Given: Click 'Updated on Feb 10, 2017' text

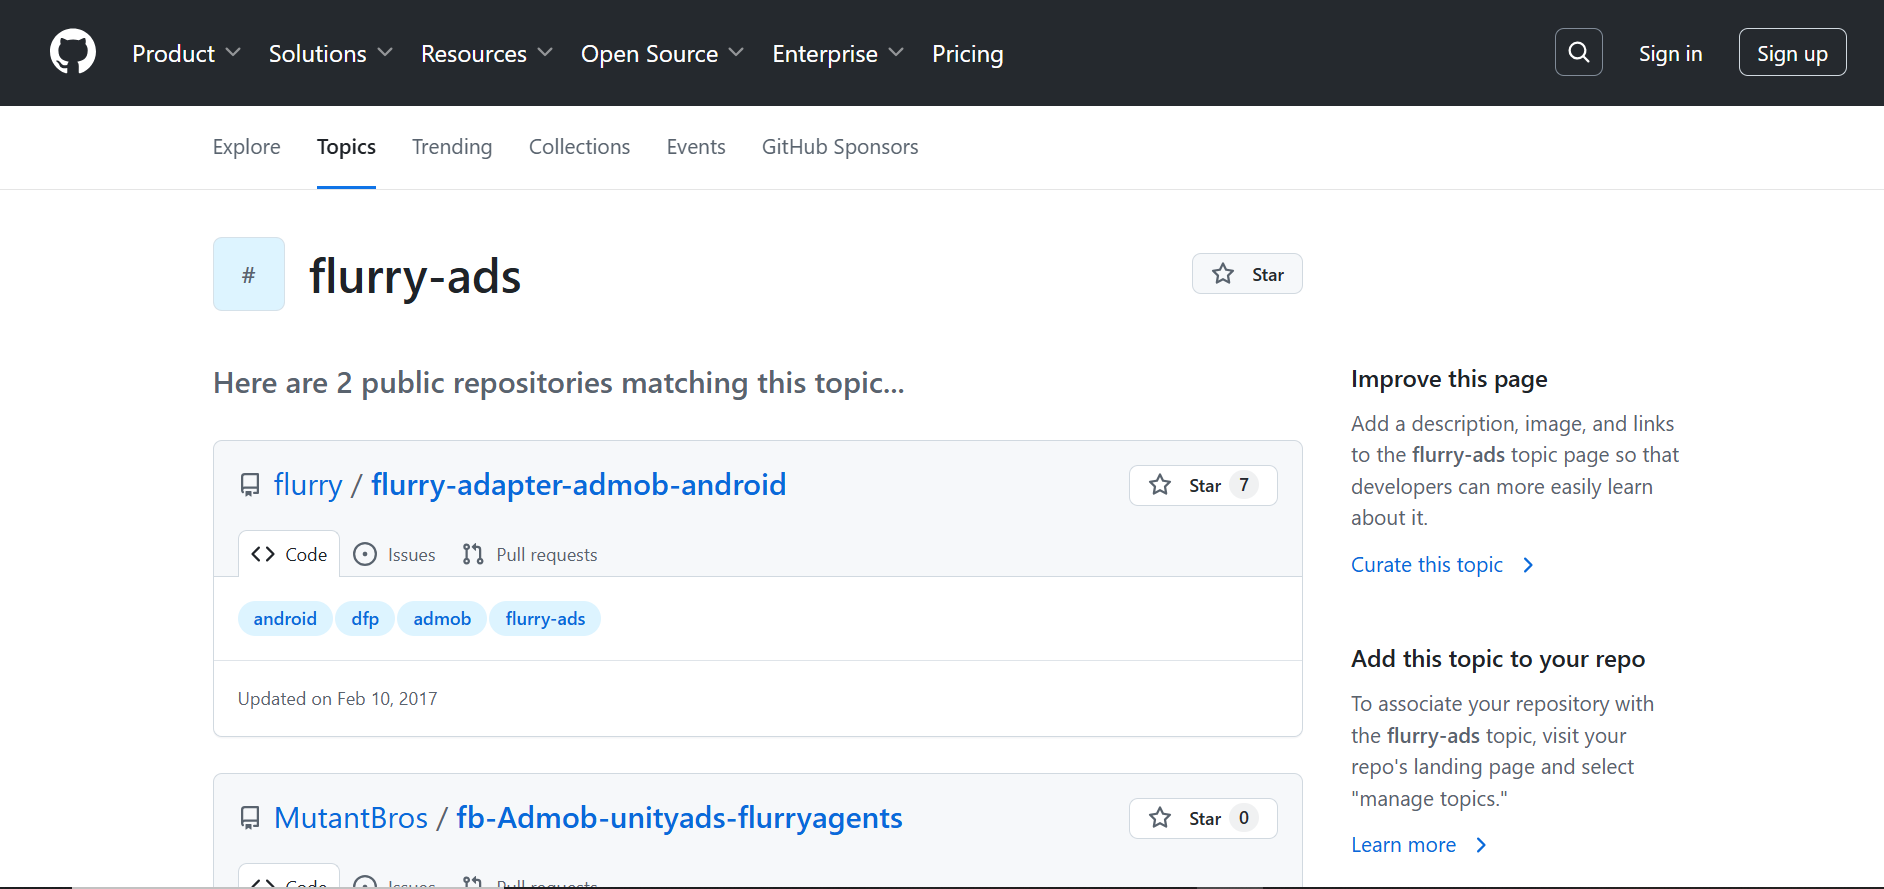Looking at the screenshot, I should [x=338, y=699].
